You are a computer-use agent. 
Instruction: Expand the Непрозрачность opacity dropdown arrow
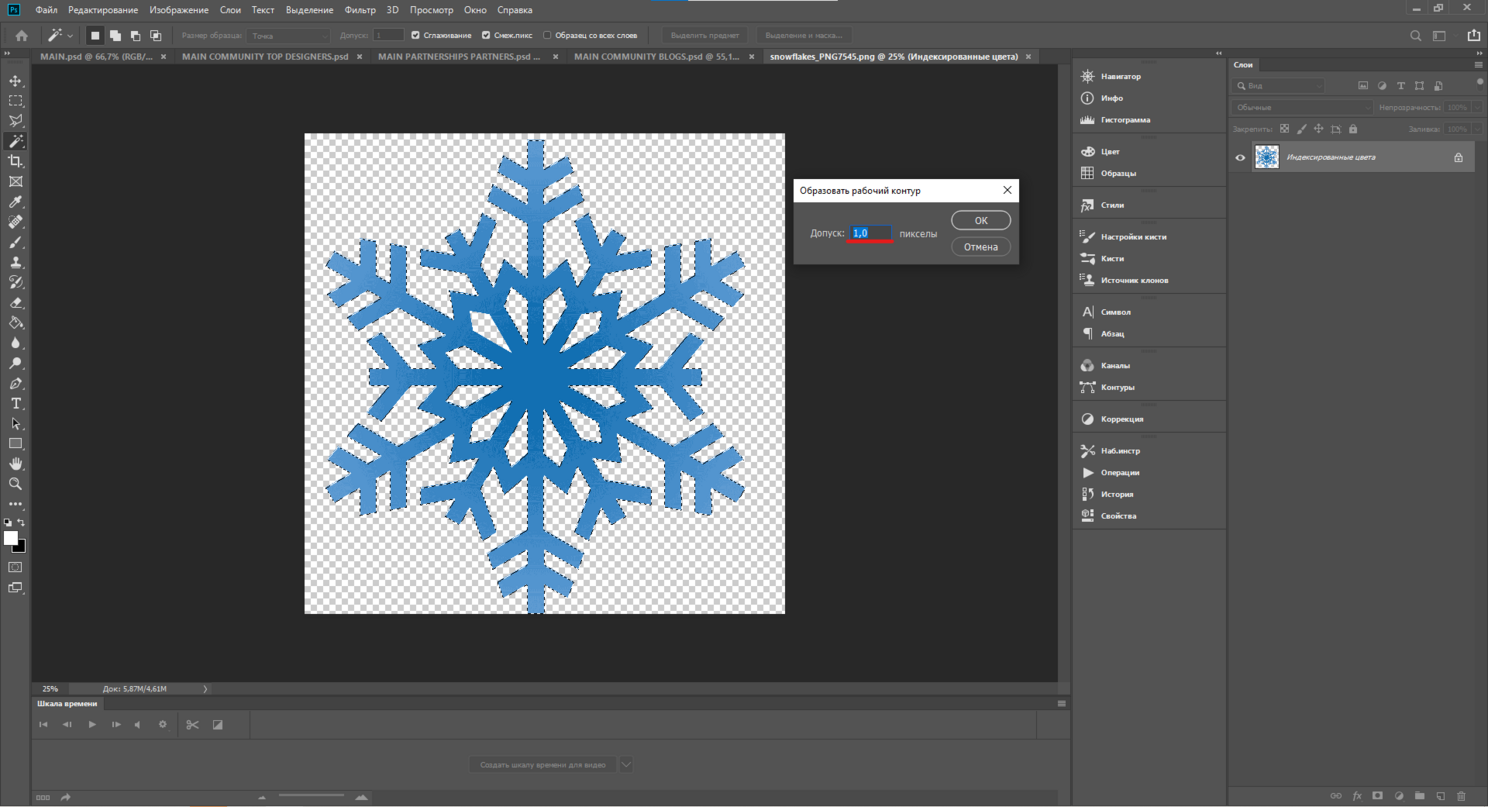pos(1478,107)
